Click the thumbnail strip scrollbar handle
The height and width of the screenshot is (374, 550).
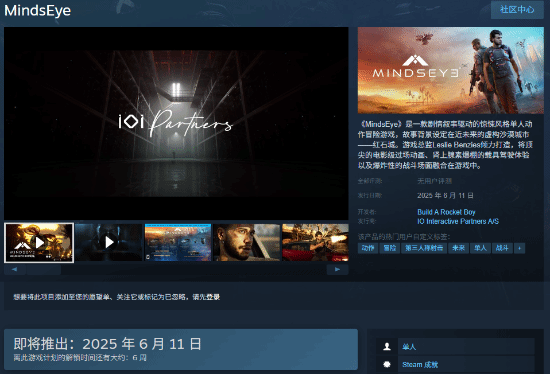tap(44, 269)
